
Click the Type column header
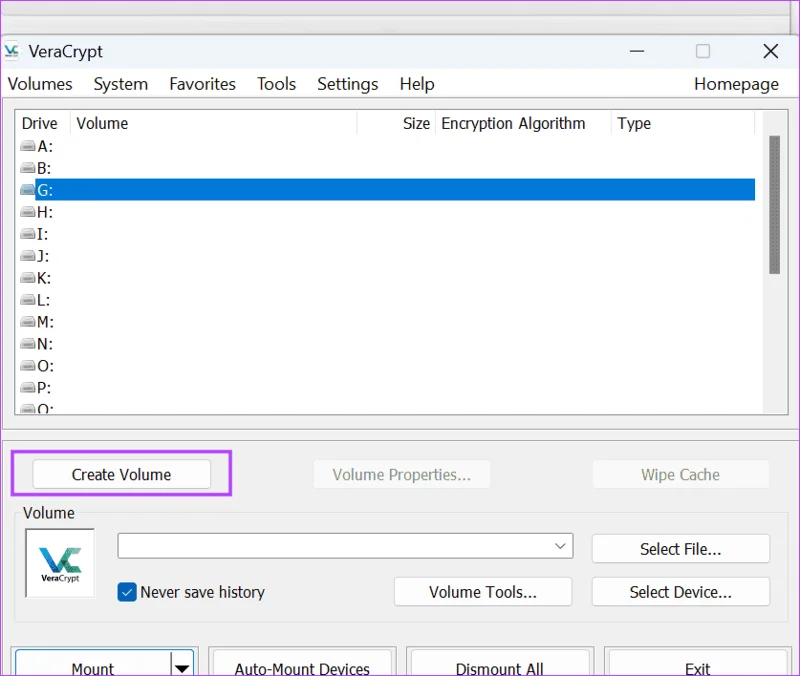(683, 123)
